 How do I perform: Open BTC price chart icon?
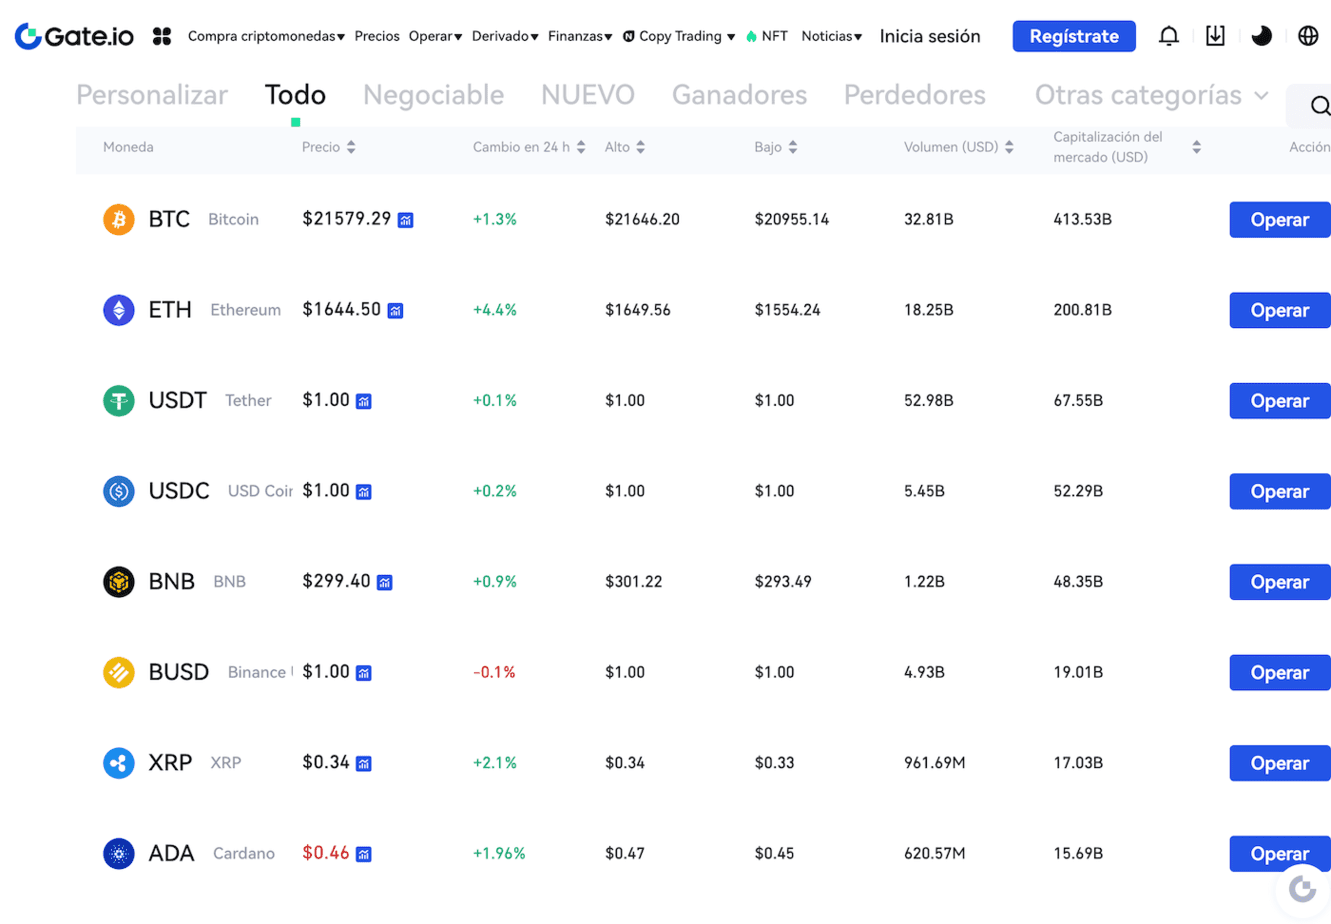[405, 220]
